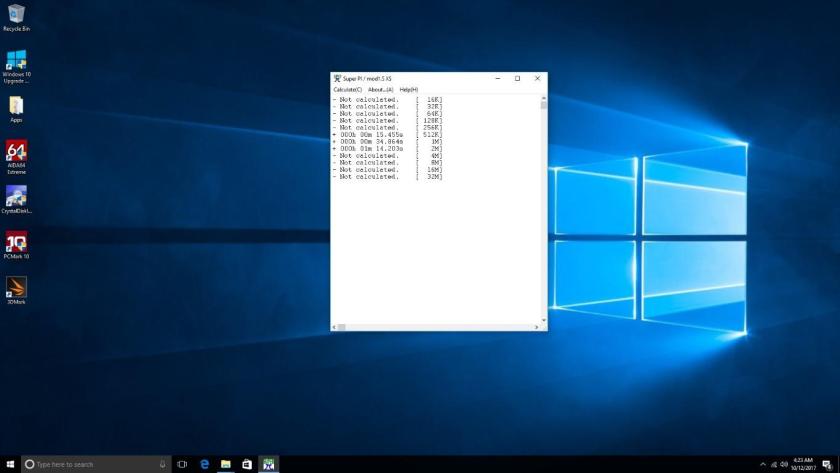Open the Recycle Bin desktop icon
This screenshot has width=840, height=473.
(16, 18)
